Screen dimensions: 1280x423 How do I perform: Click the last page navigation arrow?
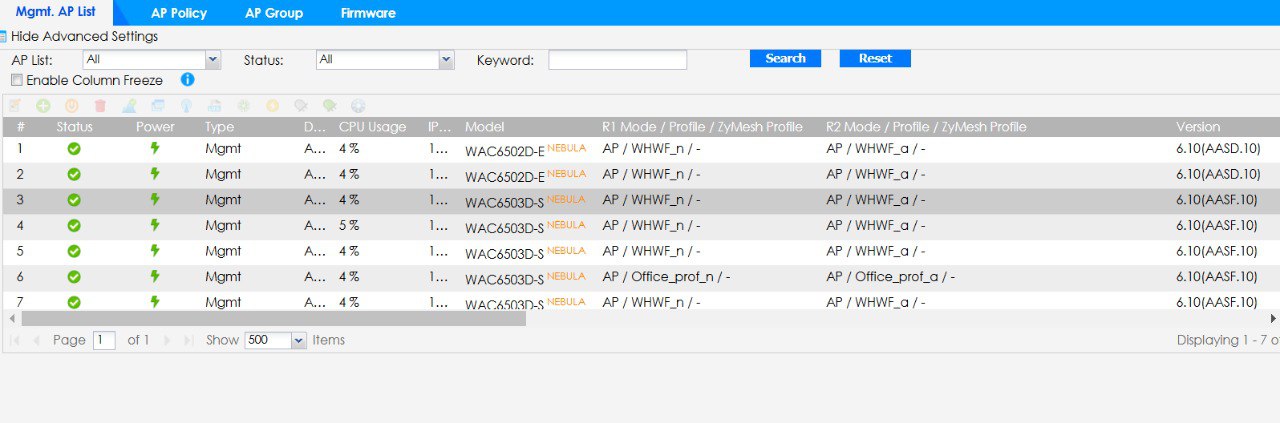click(x=188, y=340)
